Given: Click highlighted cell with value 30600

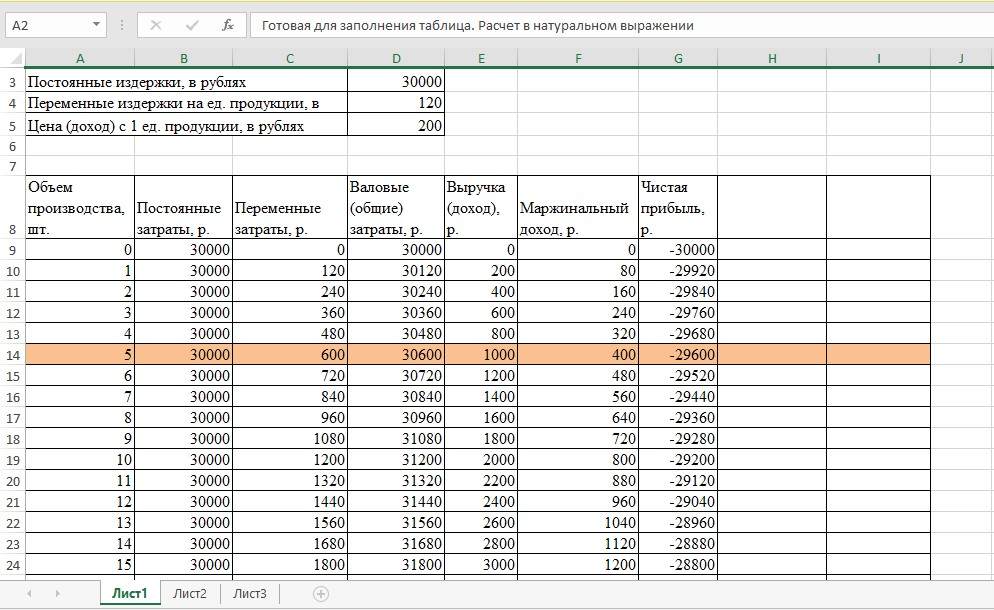Looking at the screenshot, I should [x=396, y=354].
